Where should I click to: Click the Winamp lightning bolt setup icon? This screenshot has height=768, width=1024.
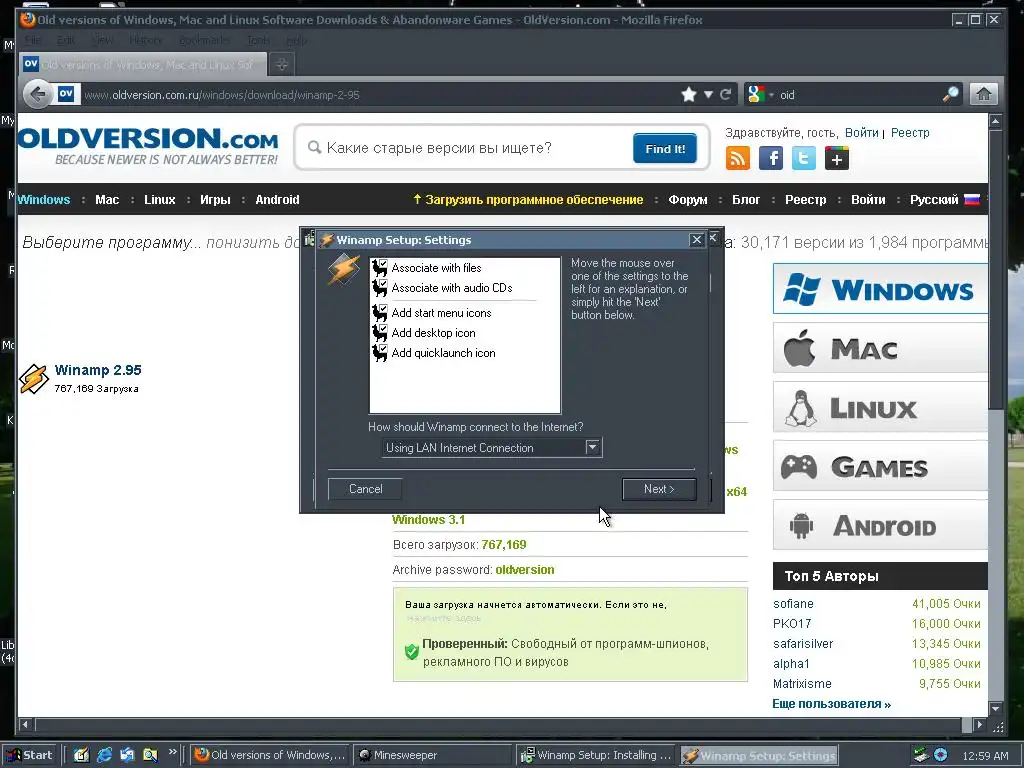344,269
